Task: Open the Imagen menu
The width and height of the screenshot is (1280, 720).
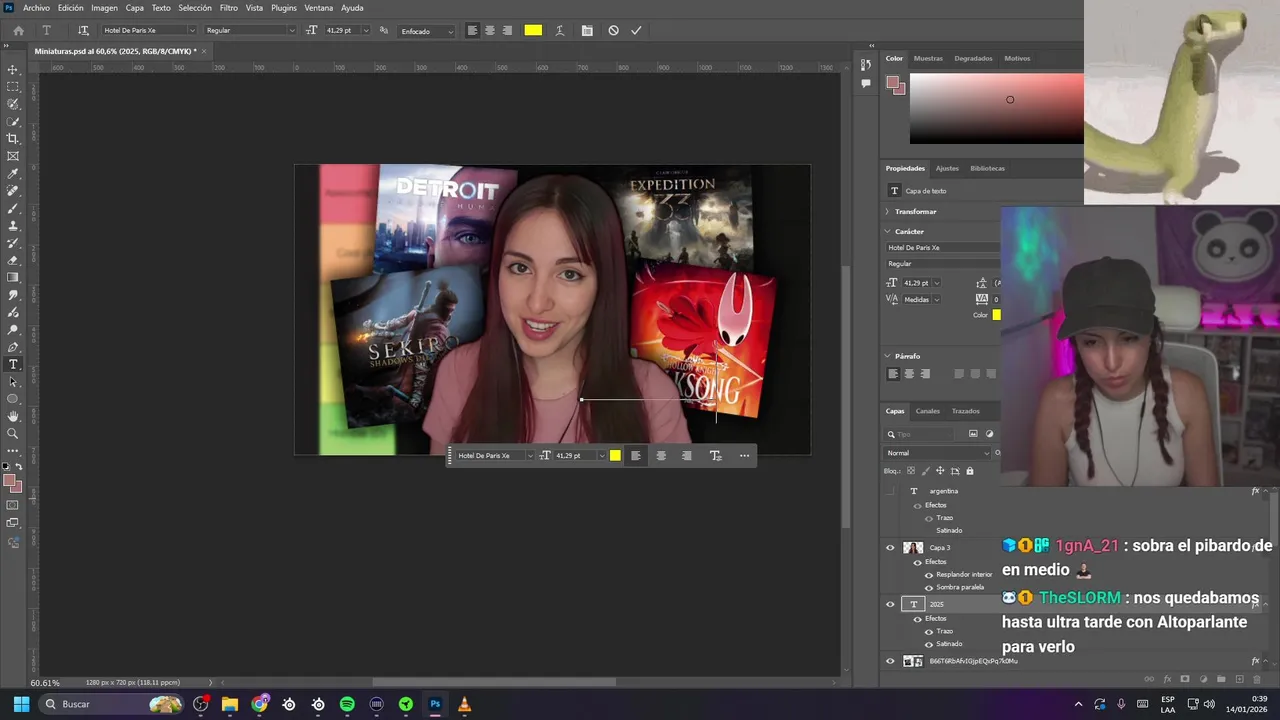Action: pyautogui.click(x=104, y=8)
